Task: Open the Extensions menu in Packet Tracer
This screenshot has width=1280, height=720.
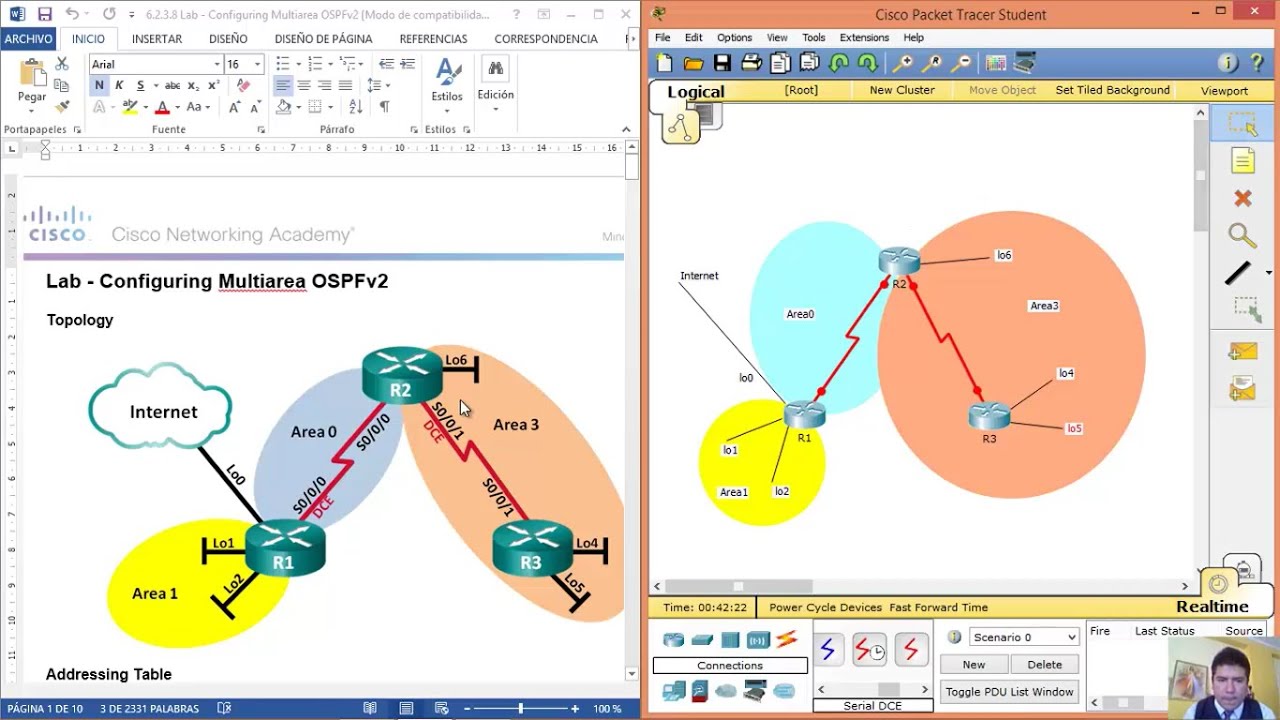Action: [x=864, y=38]
